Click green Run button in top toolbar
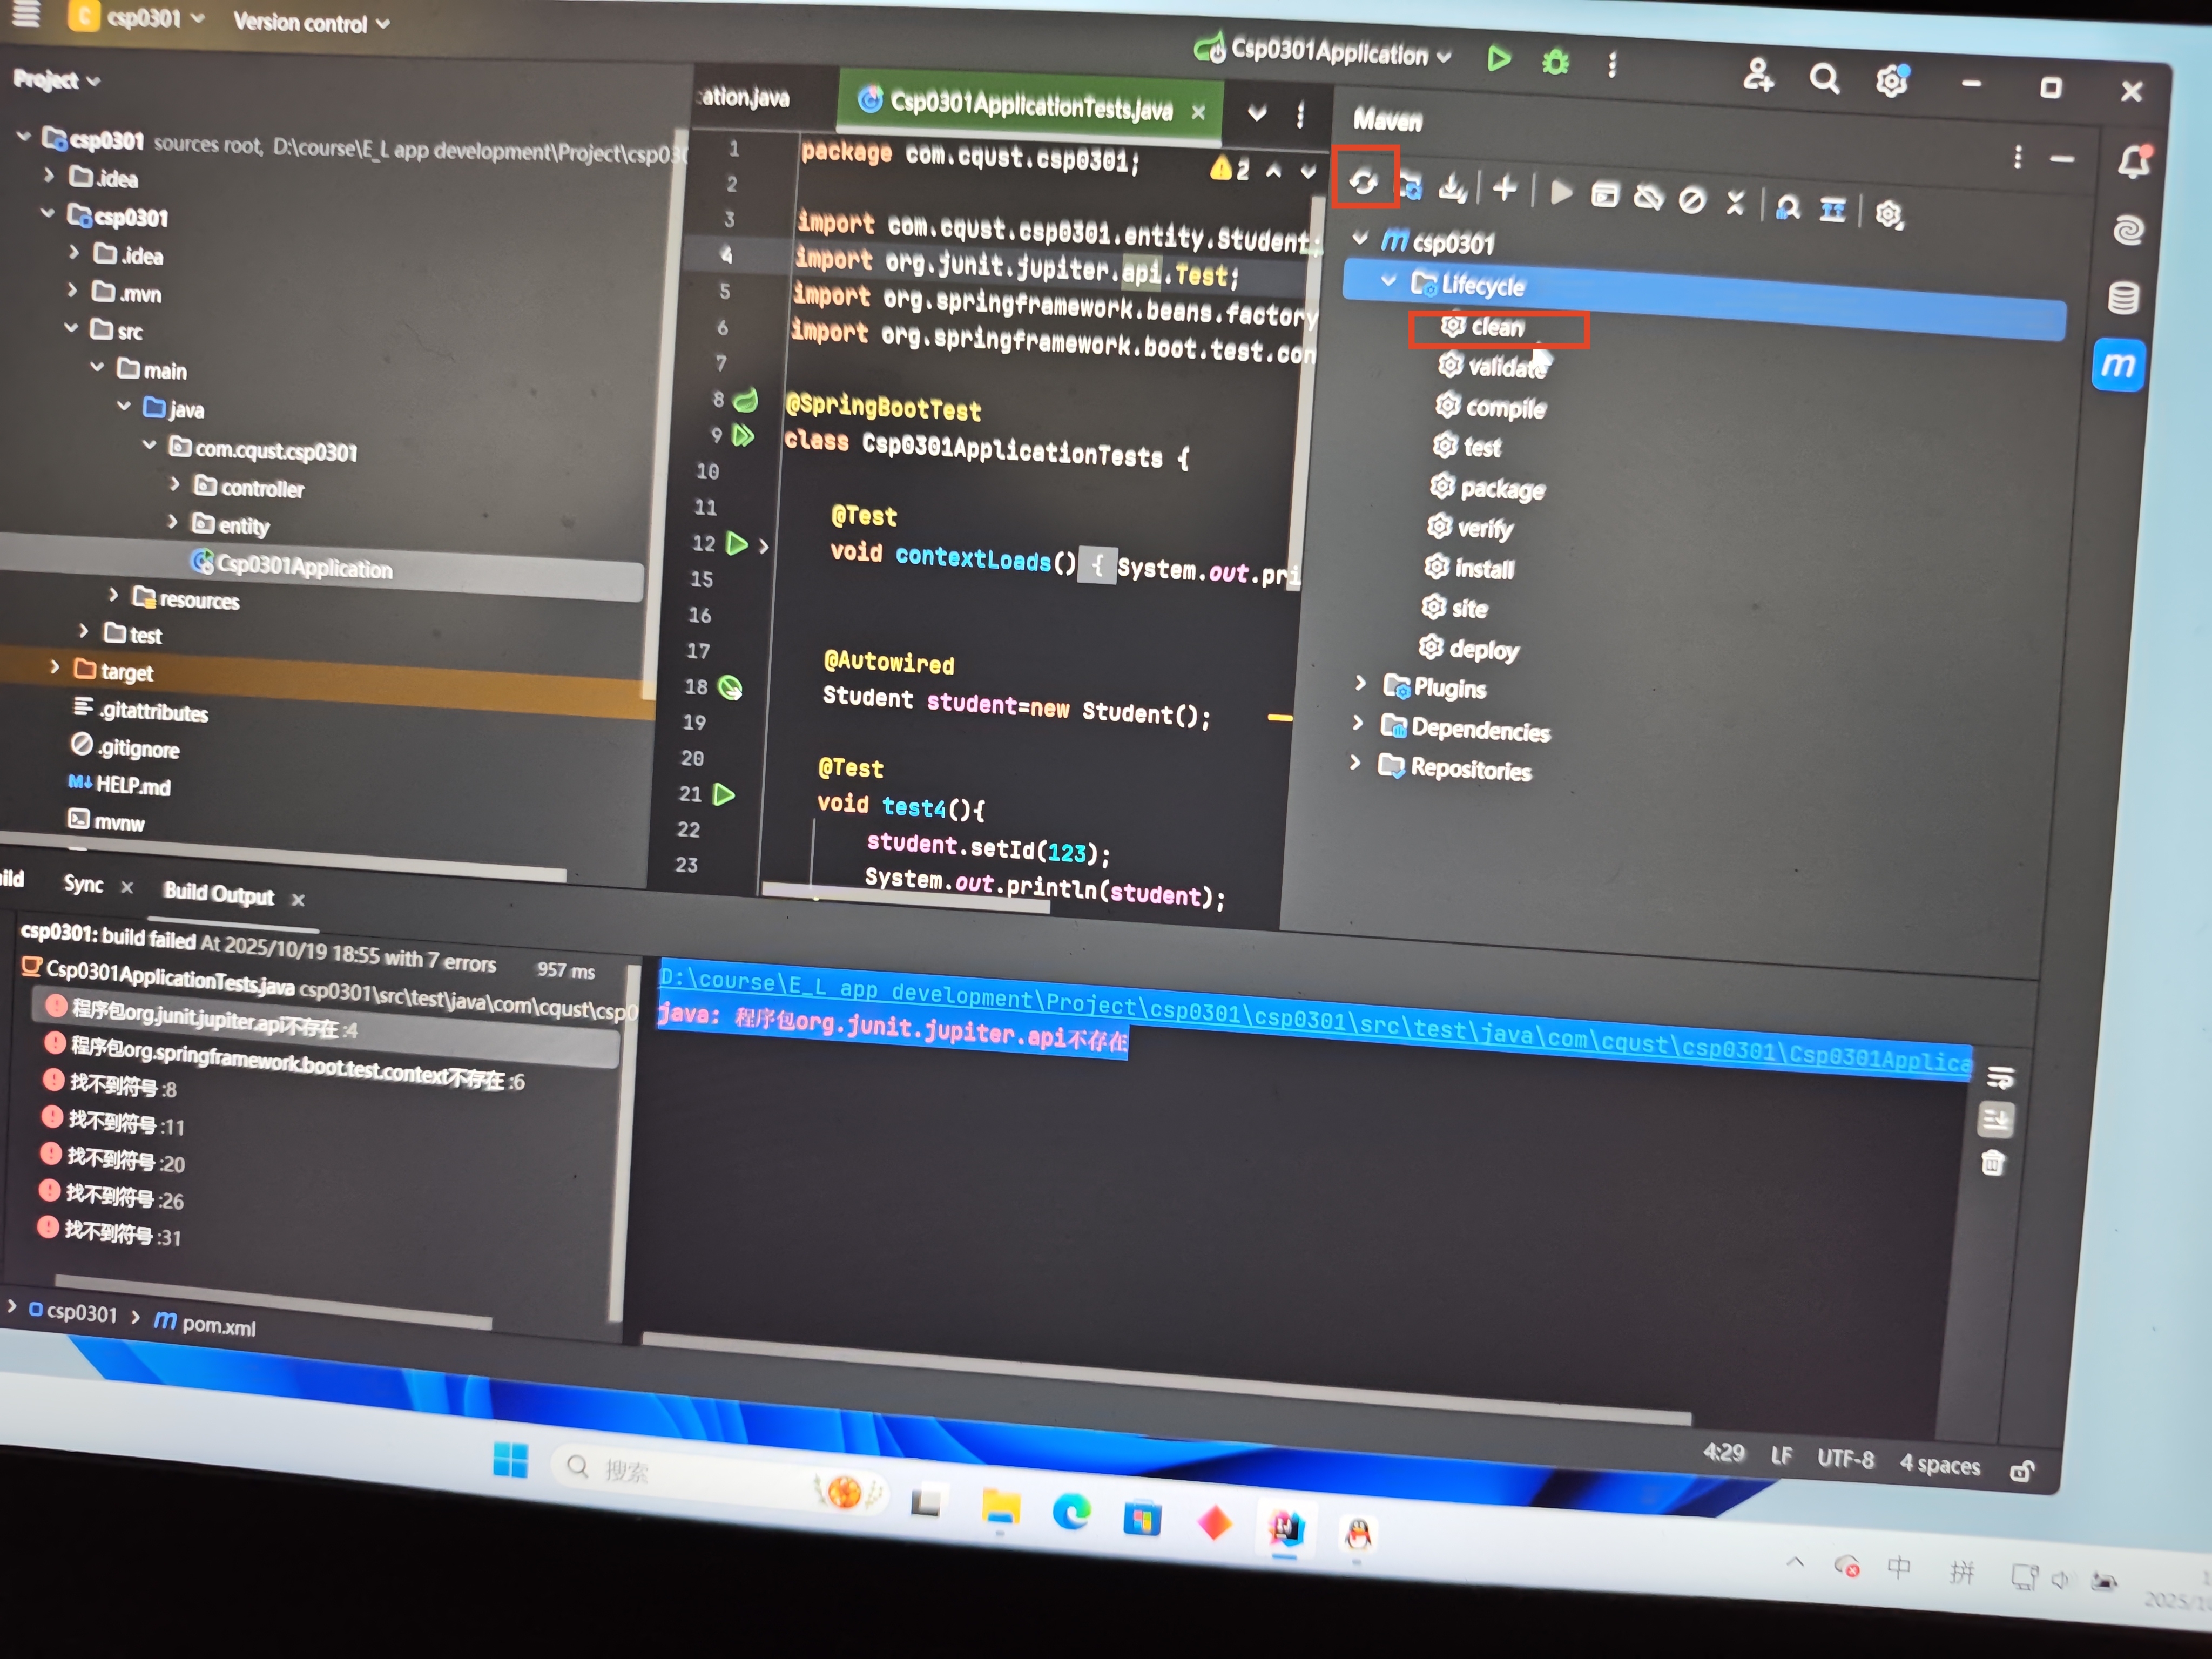The image size is (2212, 1659). click(x=1498, y=60)
